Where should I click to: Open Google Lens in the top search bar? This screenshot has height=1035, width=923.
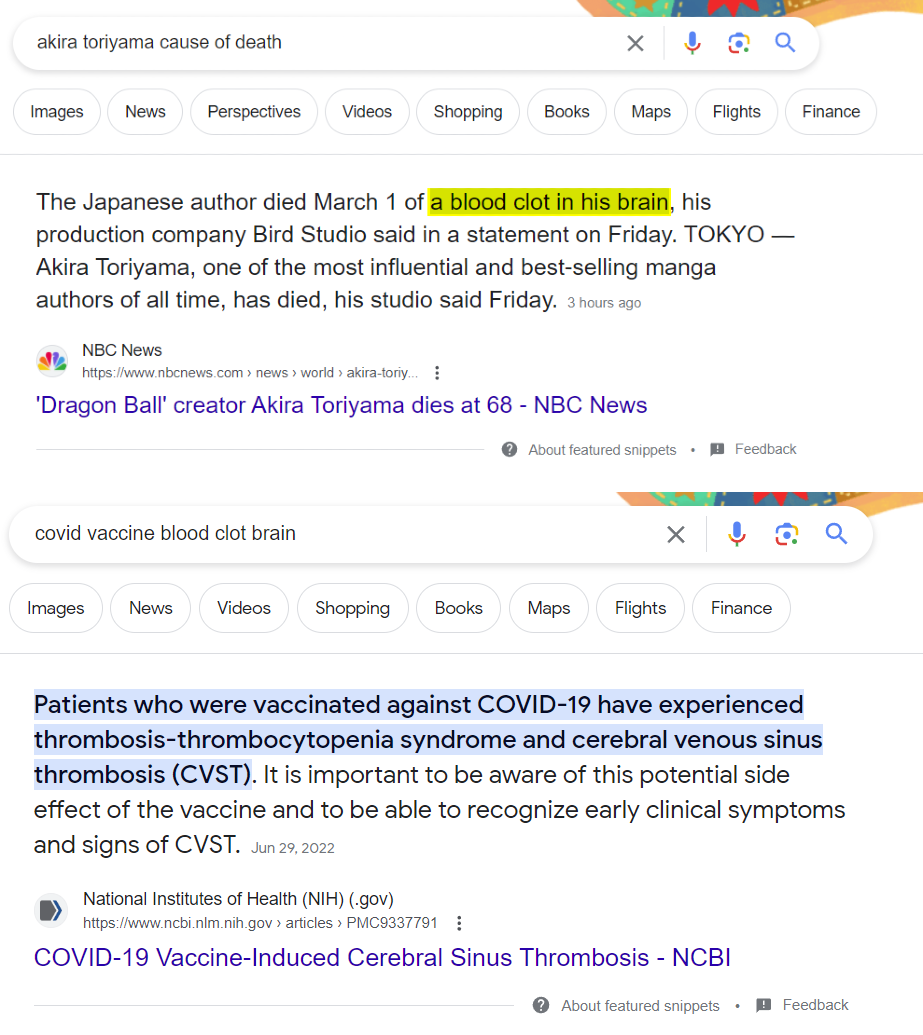(739, 44)
